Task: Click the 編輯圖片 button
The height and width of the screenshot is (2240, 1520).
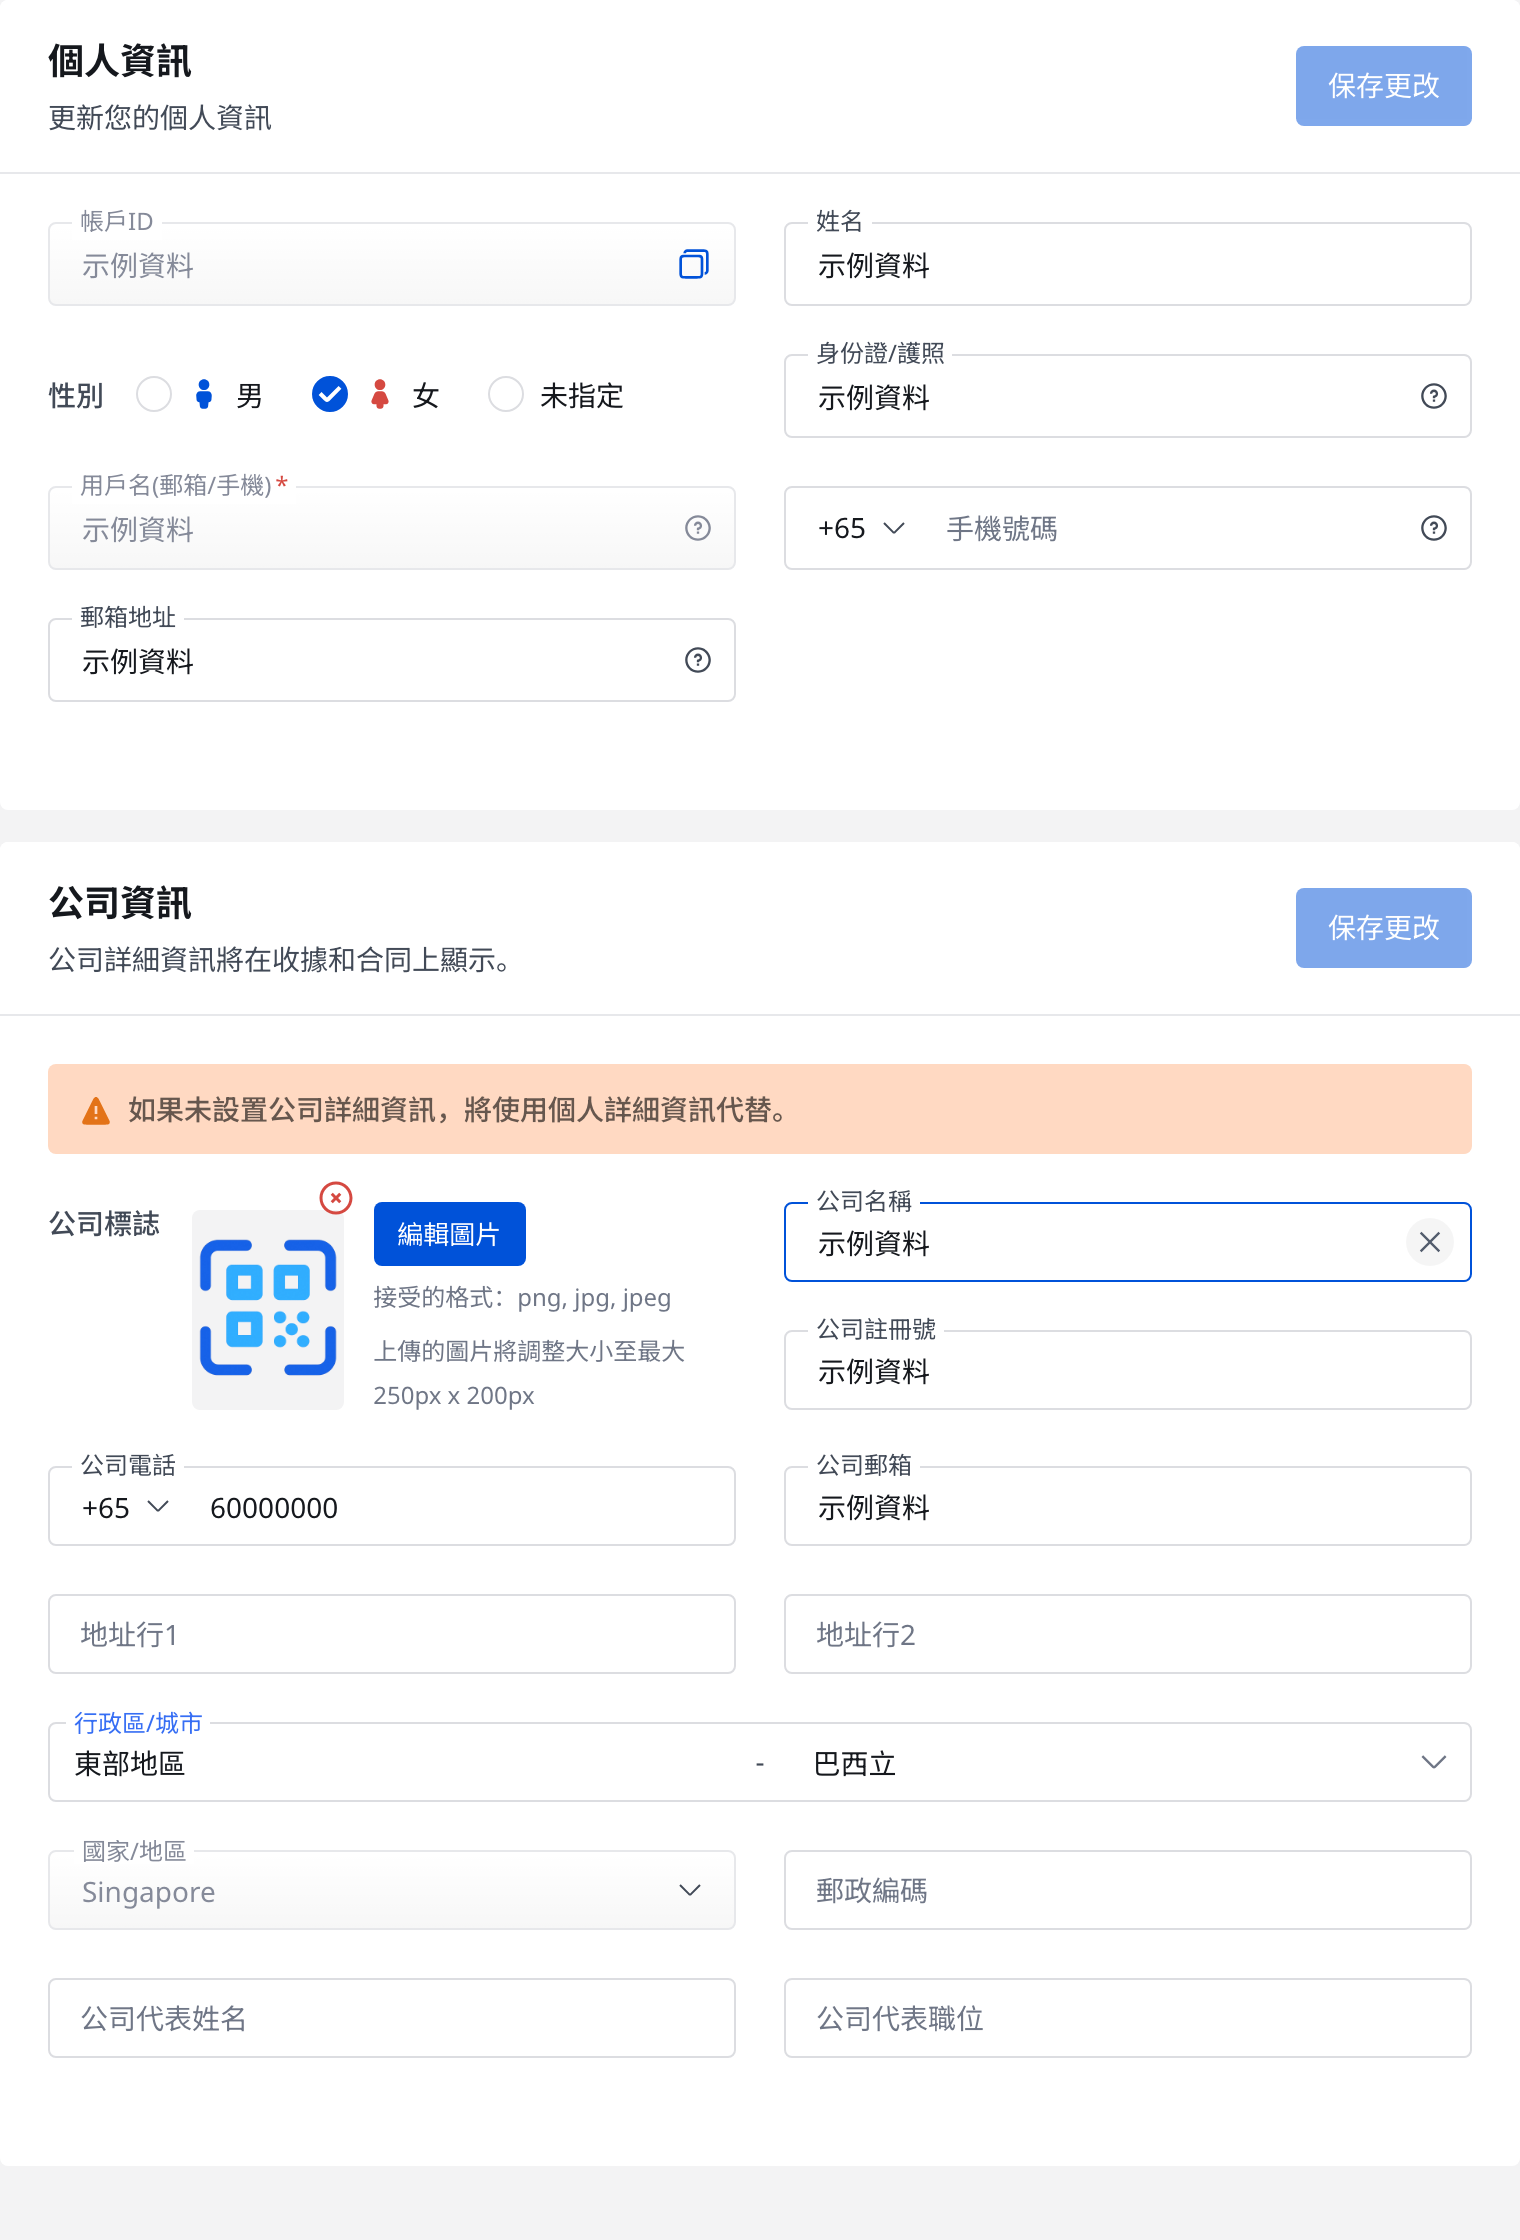Action: point(450,1234)
